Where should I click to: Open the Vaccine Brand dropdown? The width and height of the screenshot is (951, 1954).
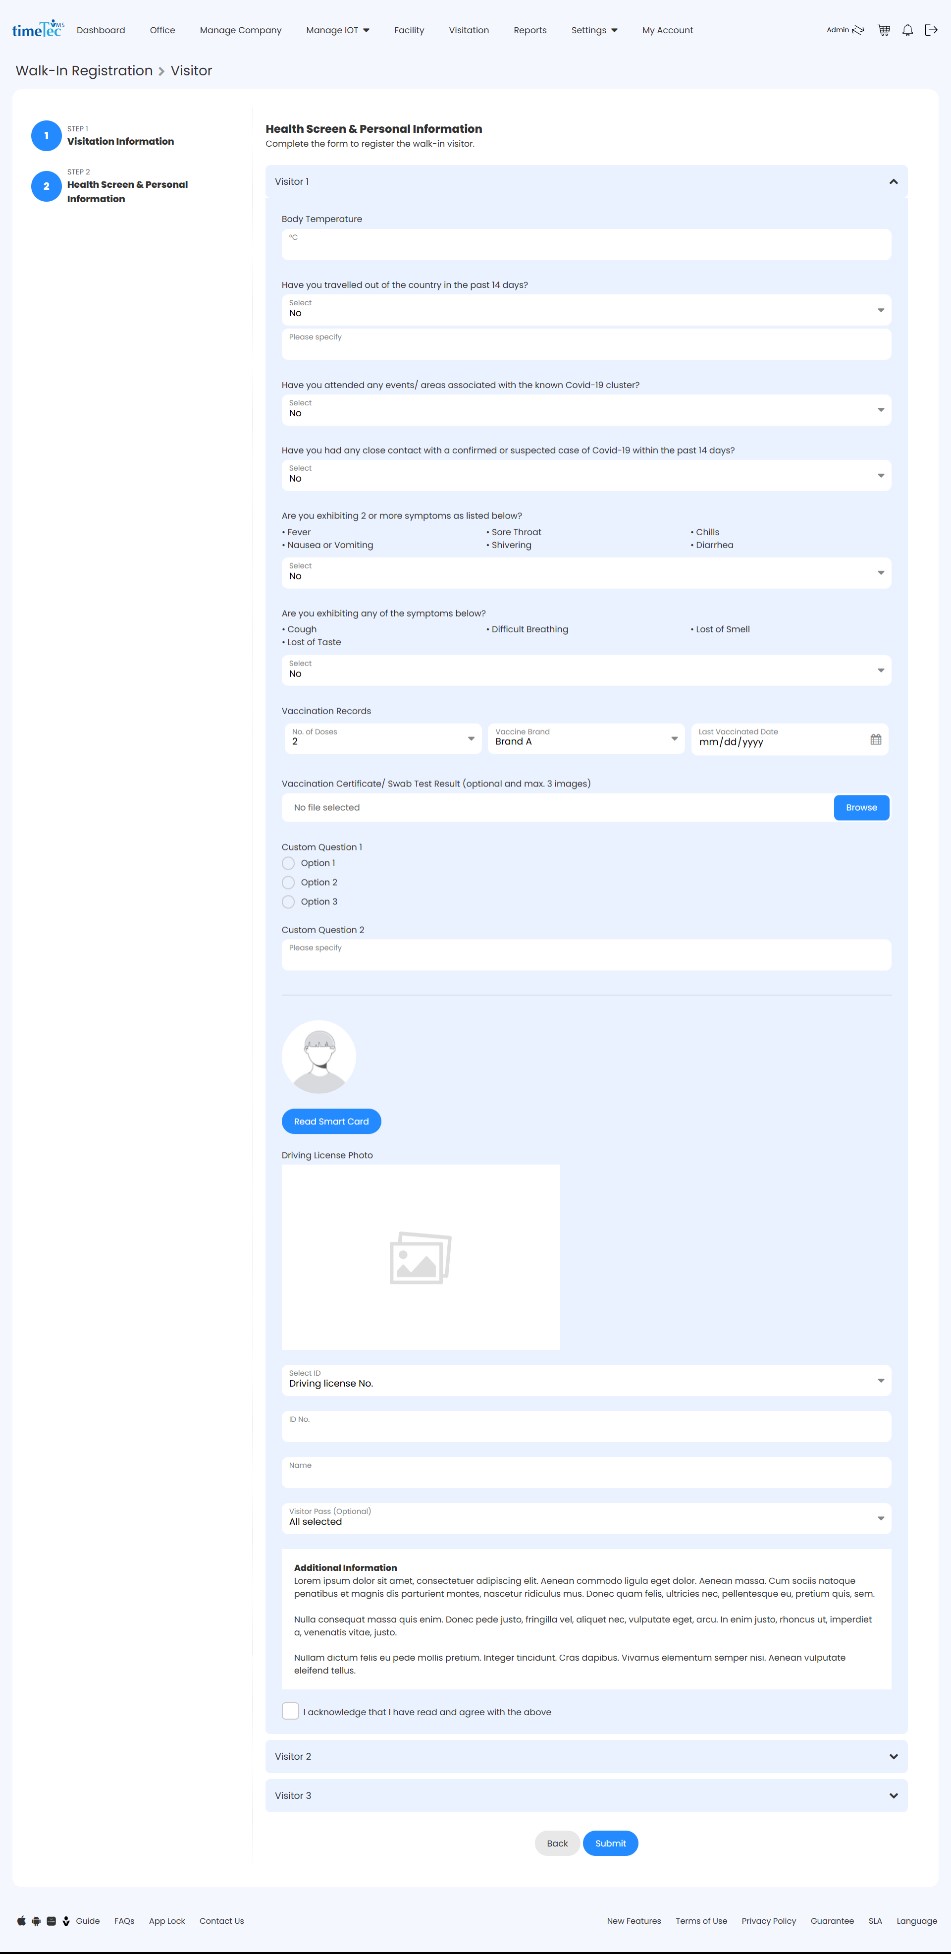586,739
